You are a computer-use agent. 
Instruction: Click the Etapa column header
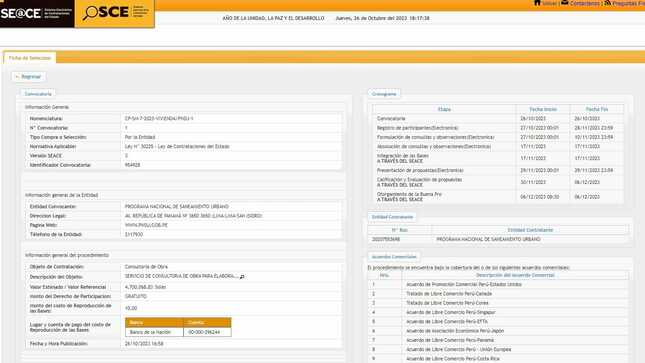[444, 109]
